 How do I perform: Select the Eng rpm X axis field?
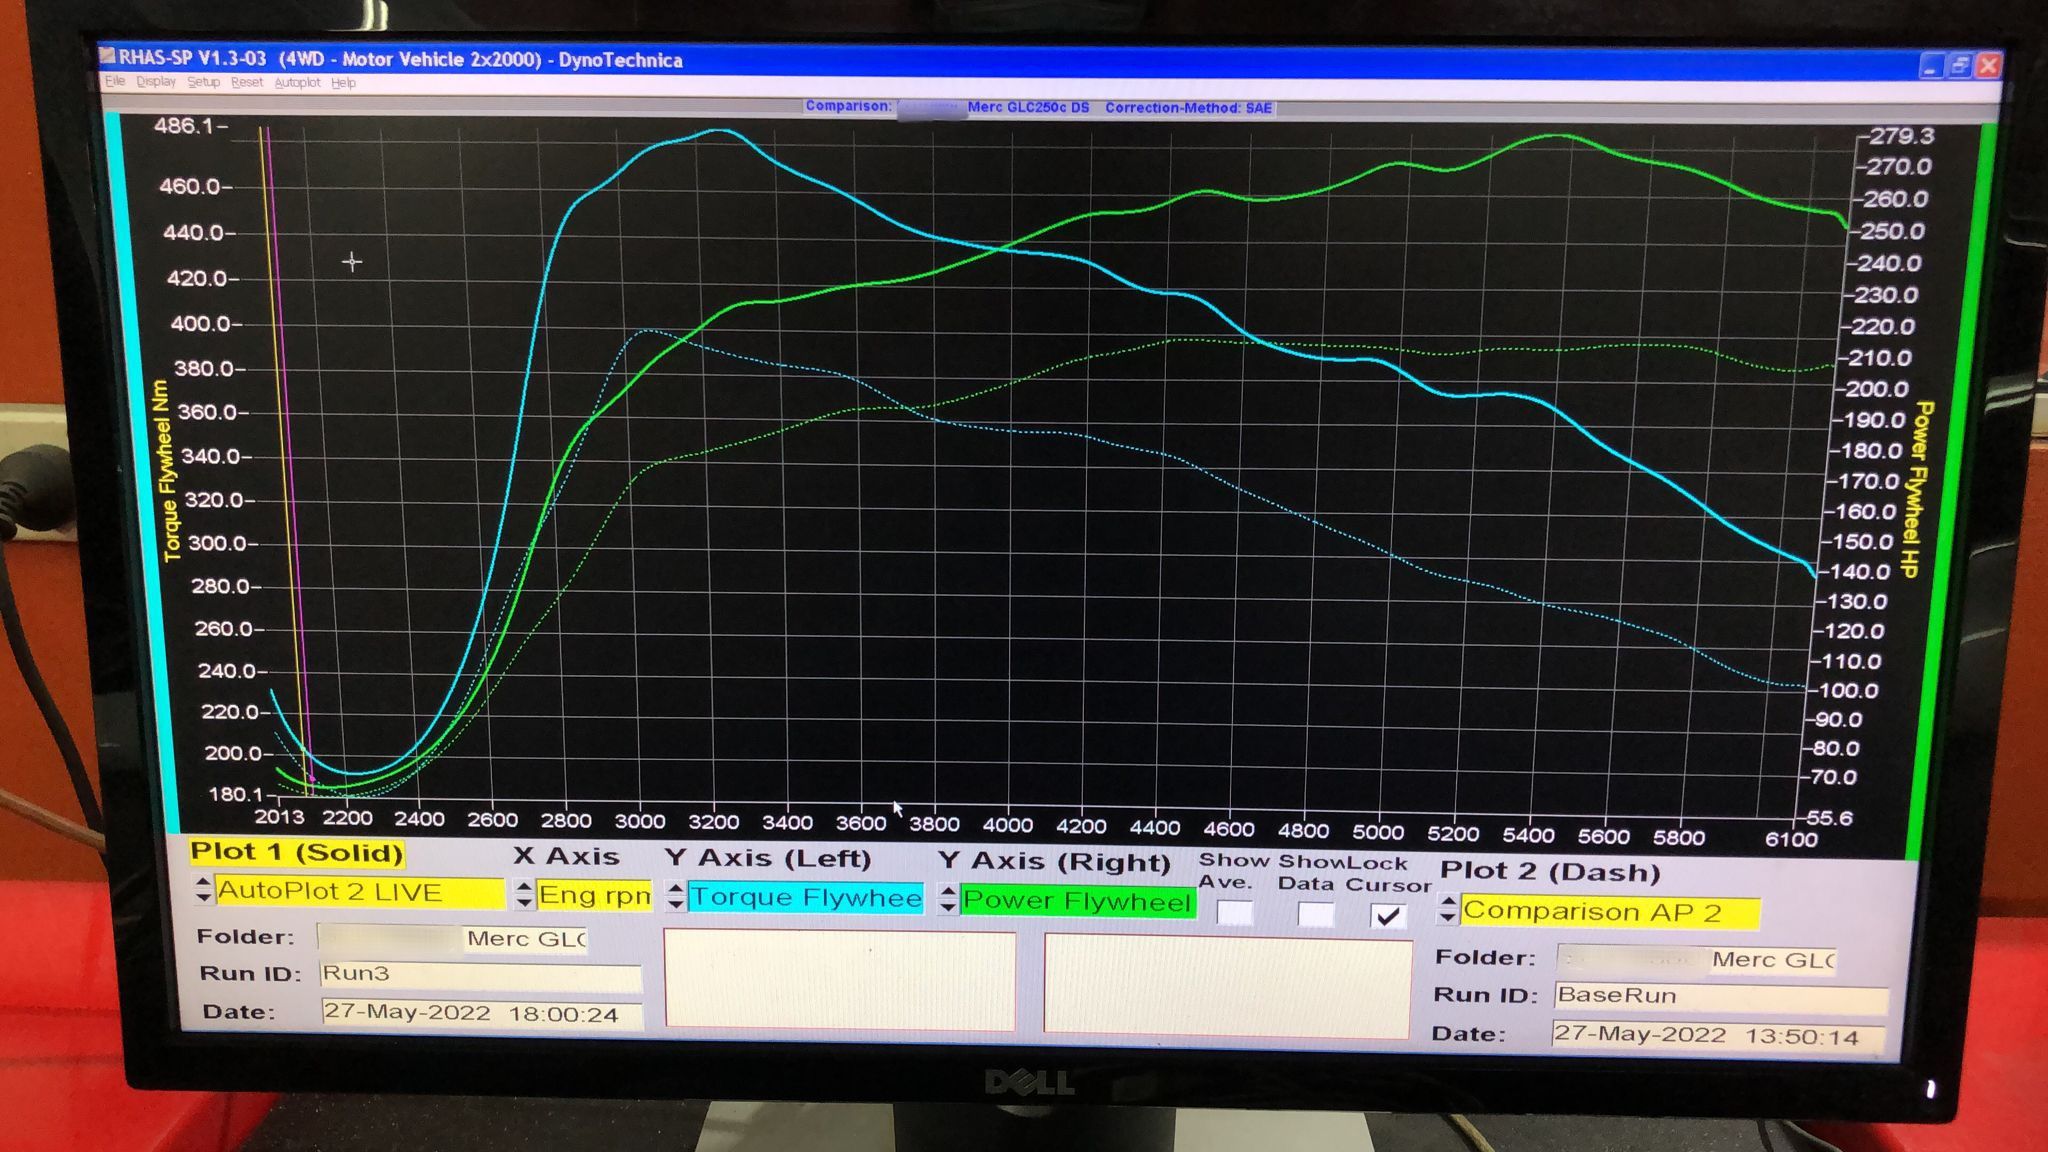tap(594, 894)
